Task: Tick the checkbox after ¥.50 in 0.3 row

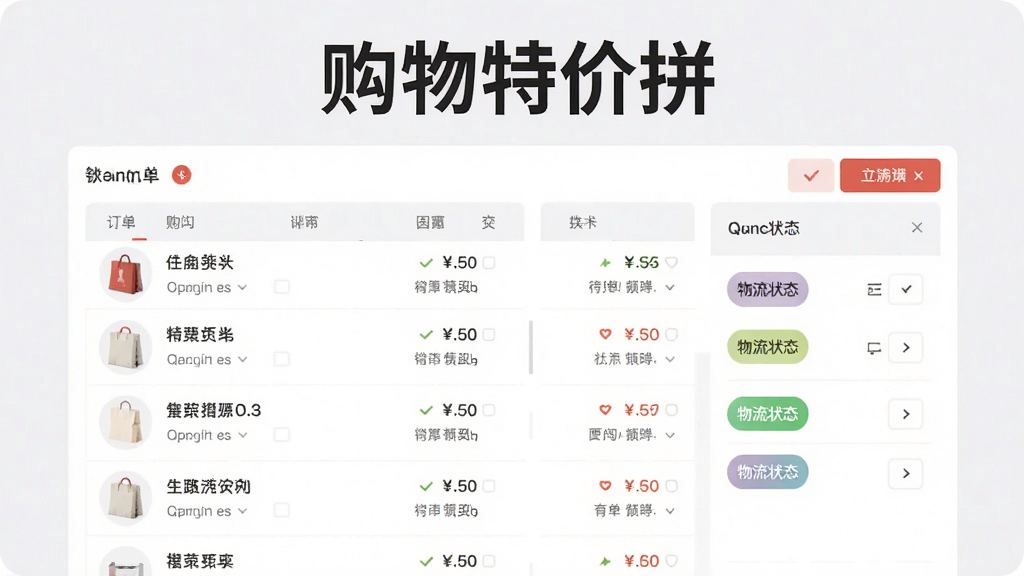Action: click(488, 410)
